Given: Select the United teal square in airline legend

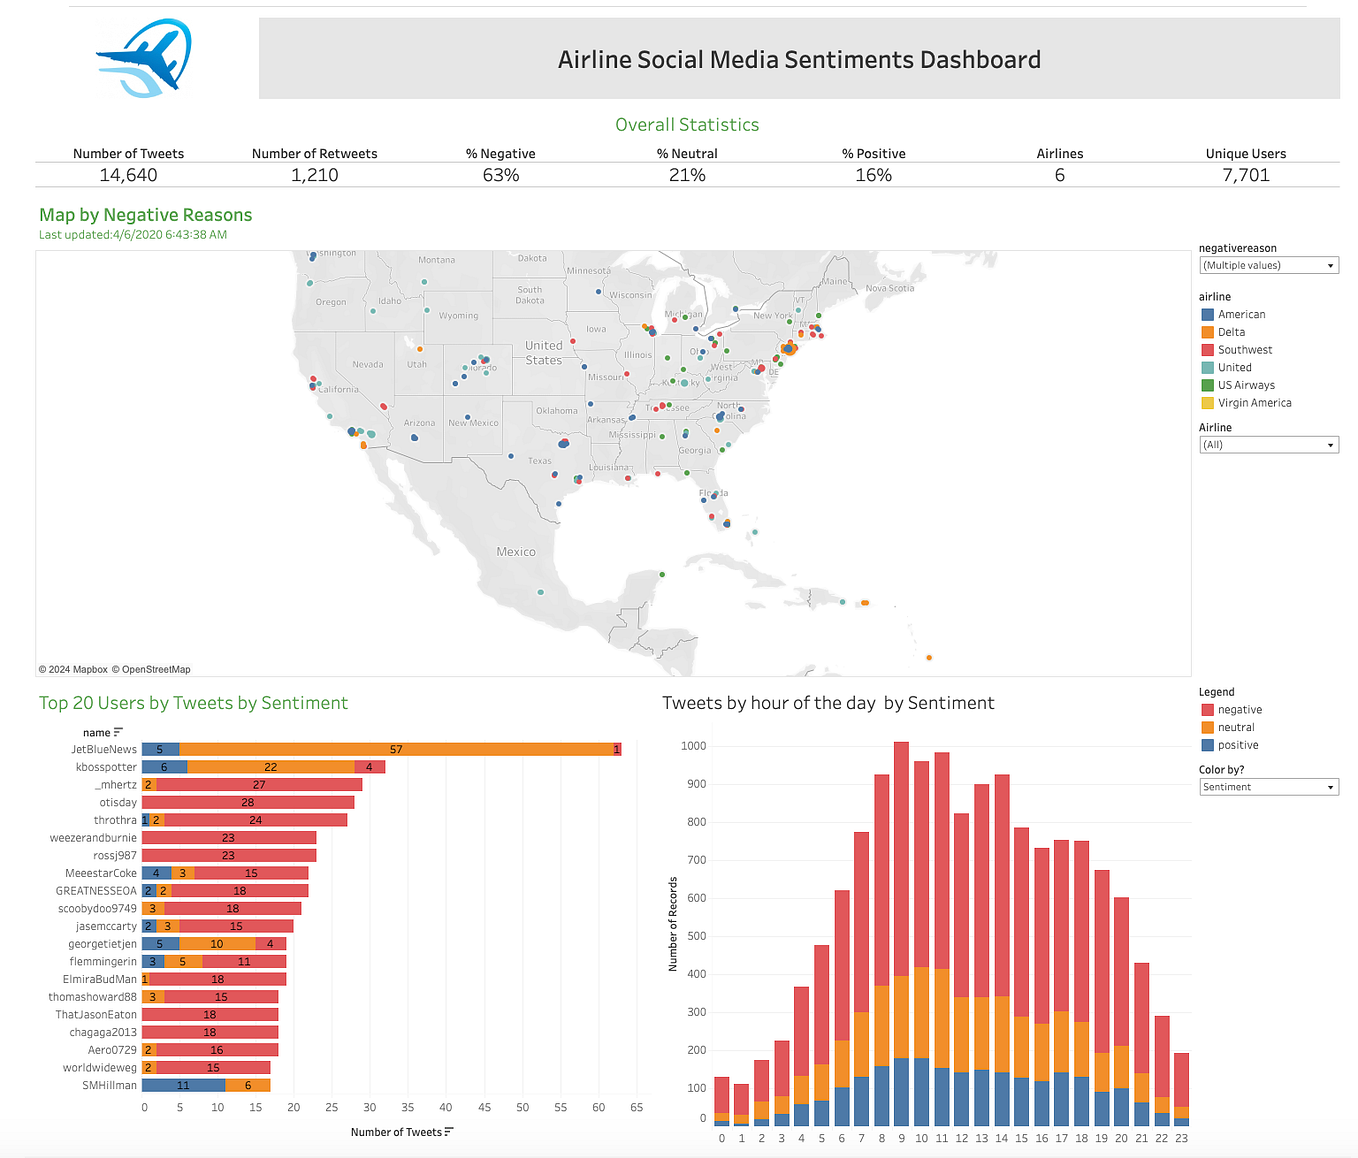Looking at the screenshot, I should [x=1207, y=367].
